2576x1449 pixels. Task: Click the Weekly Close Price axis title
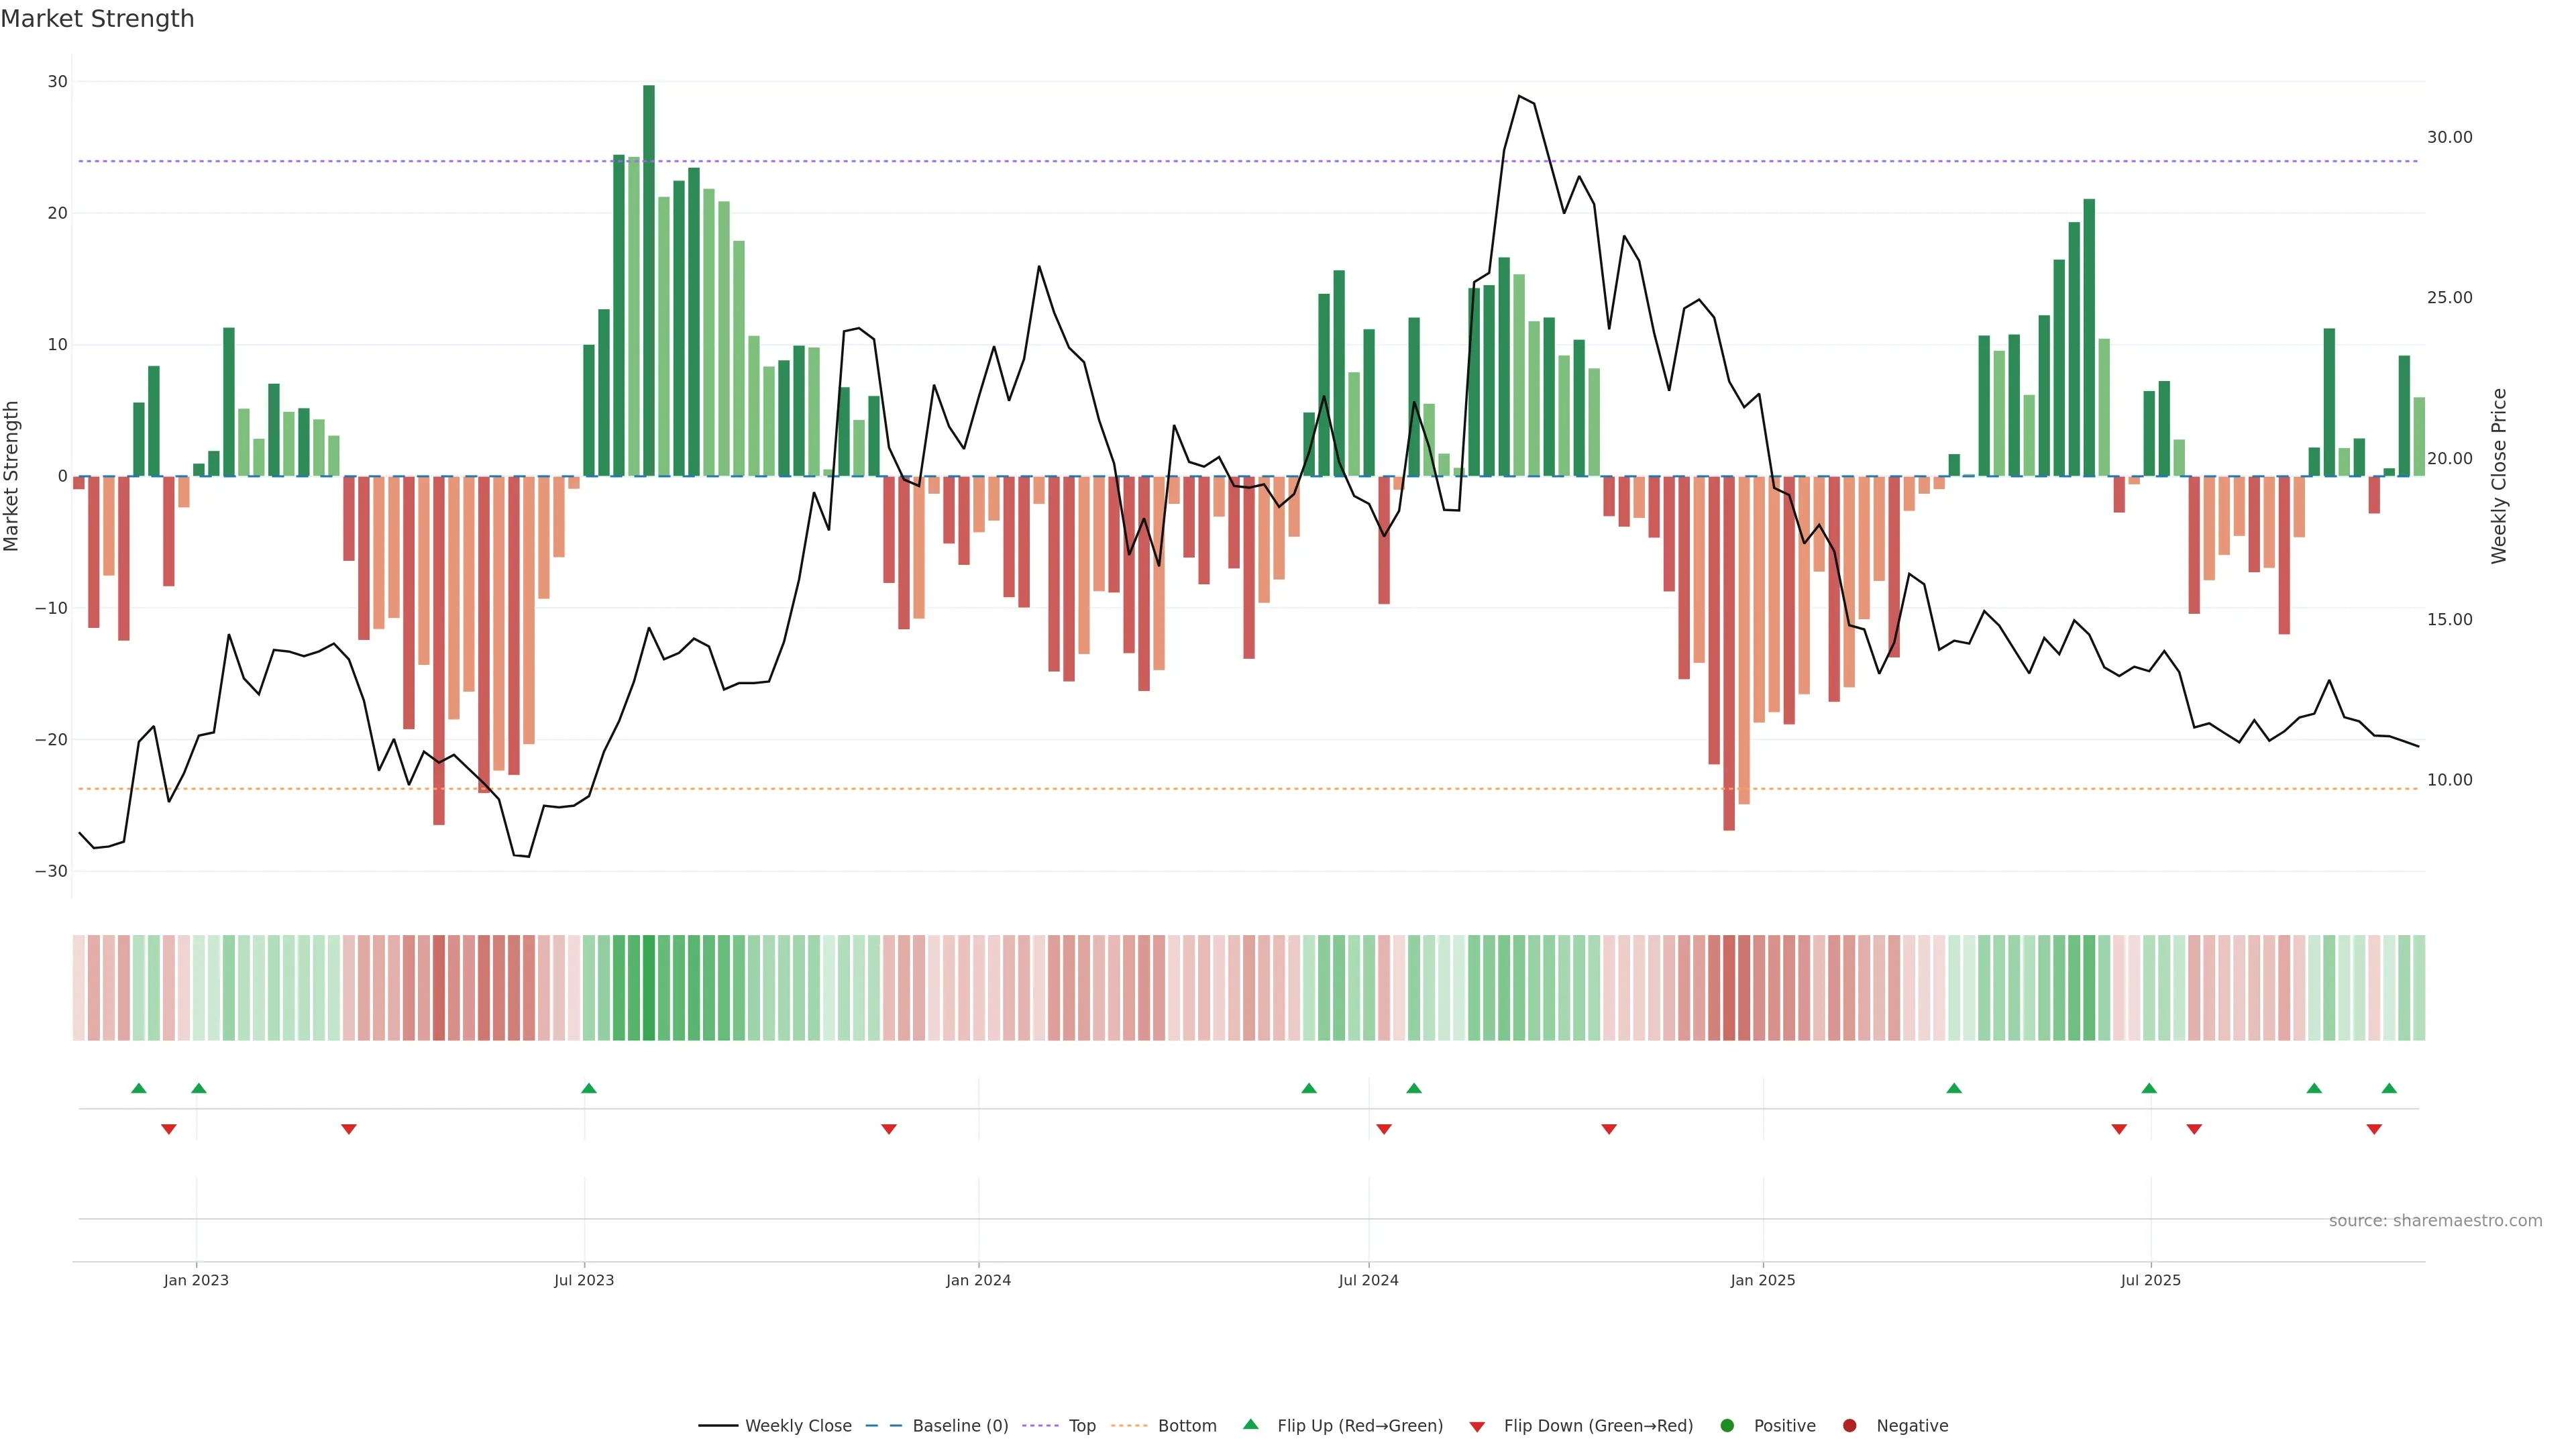pyautogui.click(x=2499, y=476)
